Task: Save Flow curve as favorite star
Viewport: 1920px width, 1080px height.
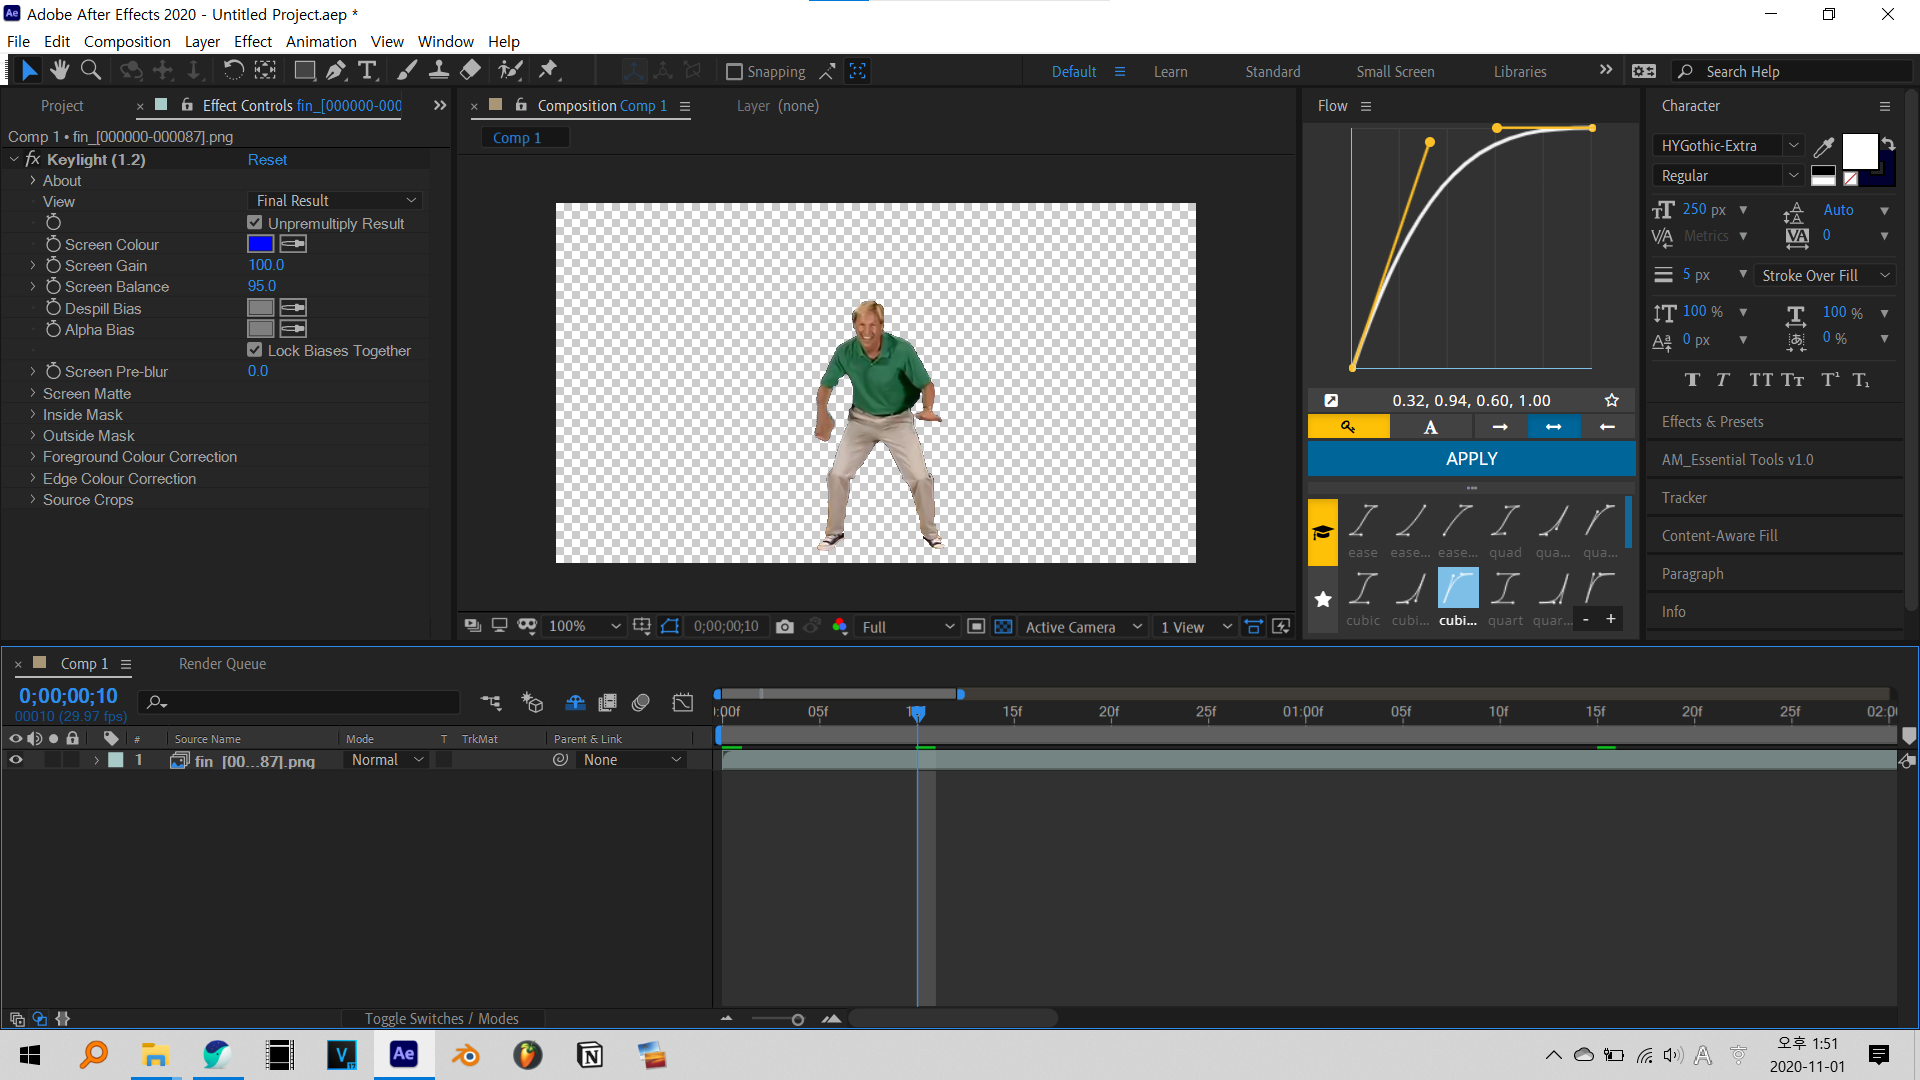Action: [1611, 400]
